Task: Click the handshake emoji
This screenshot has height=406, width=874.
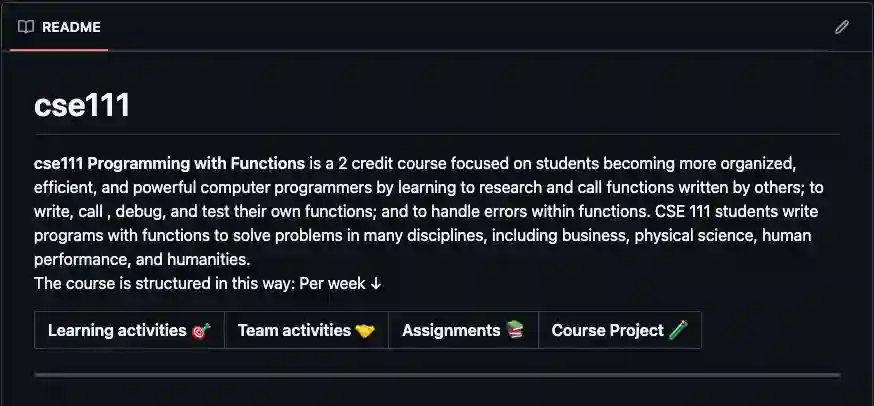Action: pos(365,330)
